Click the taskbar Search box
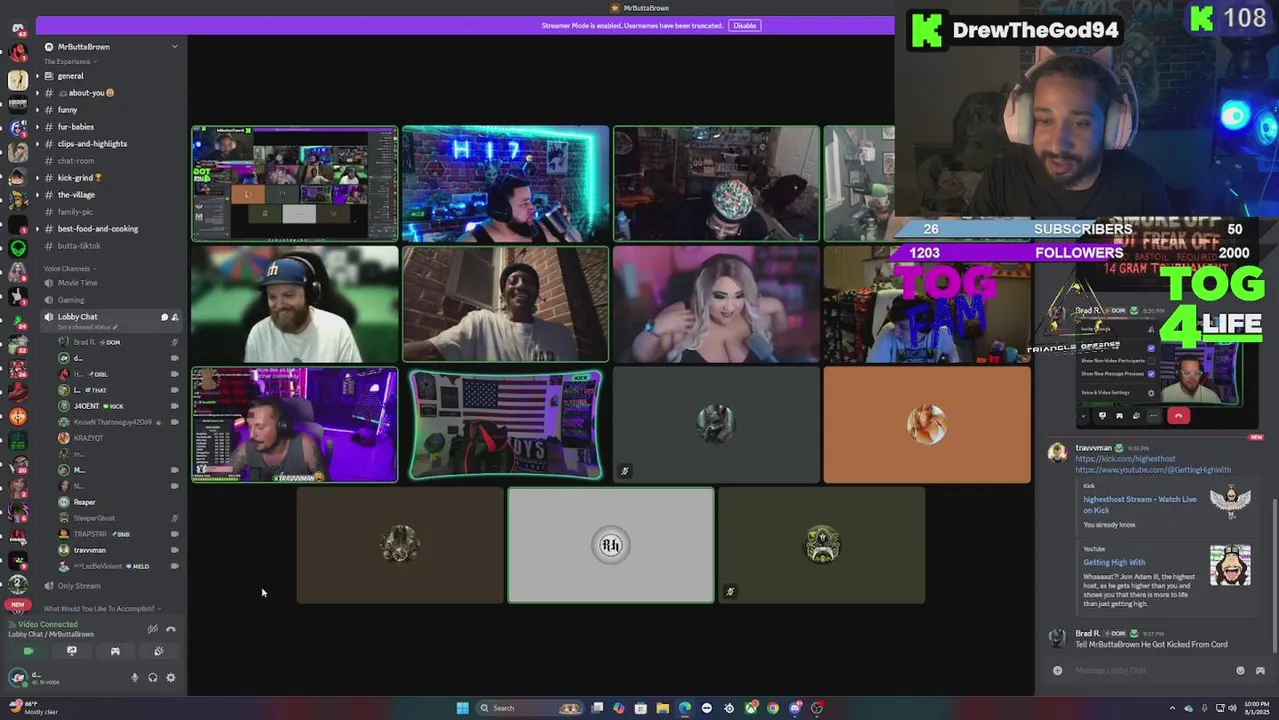The width and height of the screenshot is (1279, 720). pyautogui.click(x=530, y=708)
